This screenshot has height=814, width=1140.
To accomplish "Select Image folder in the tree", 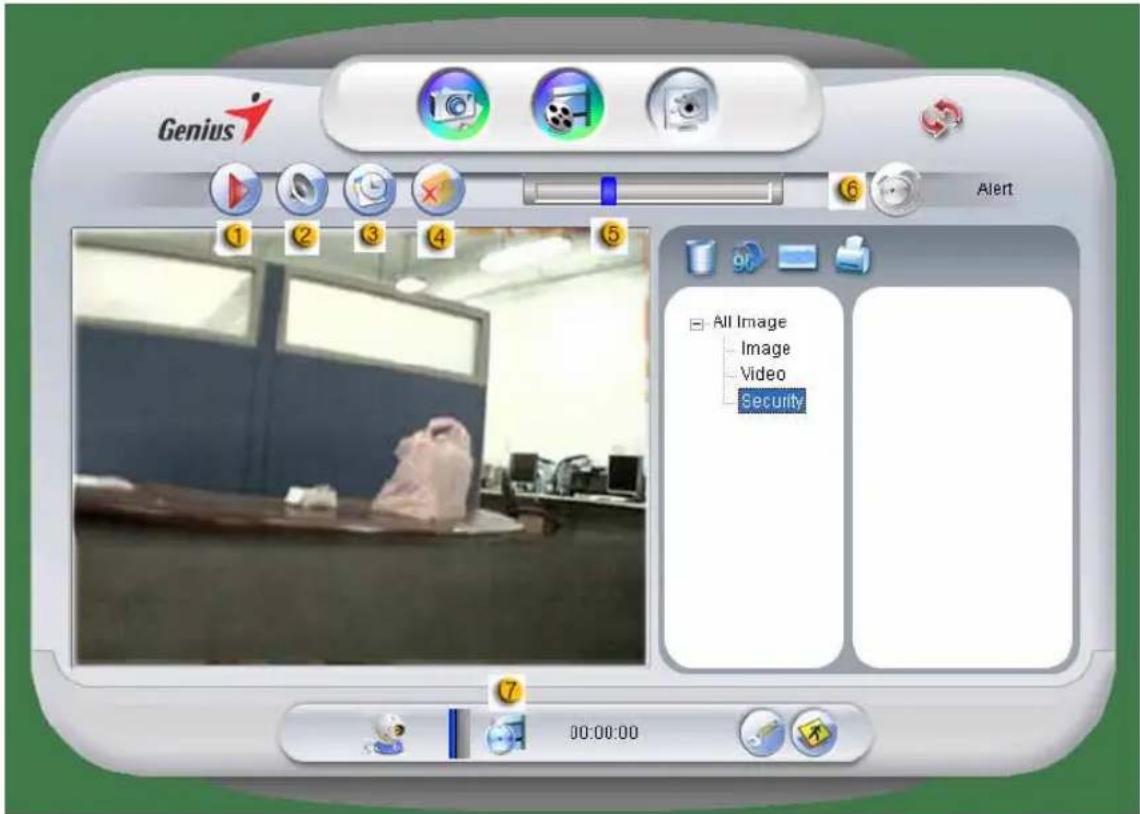I will click(765, 349).
